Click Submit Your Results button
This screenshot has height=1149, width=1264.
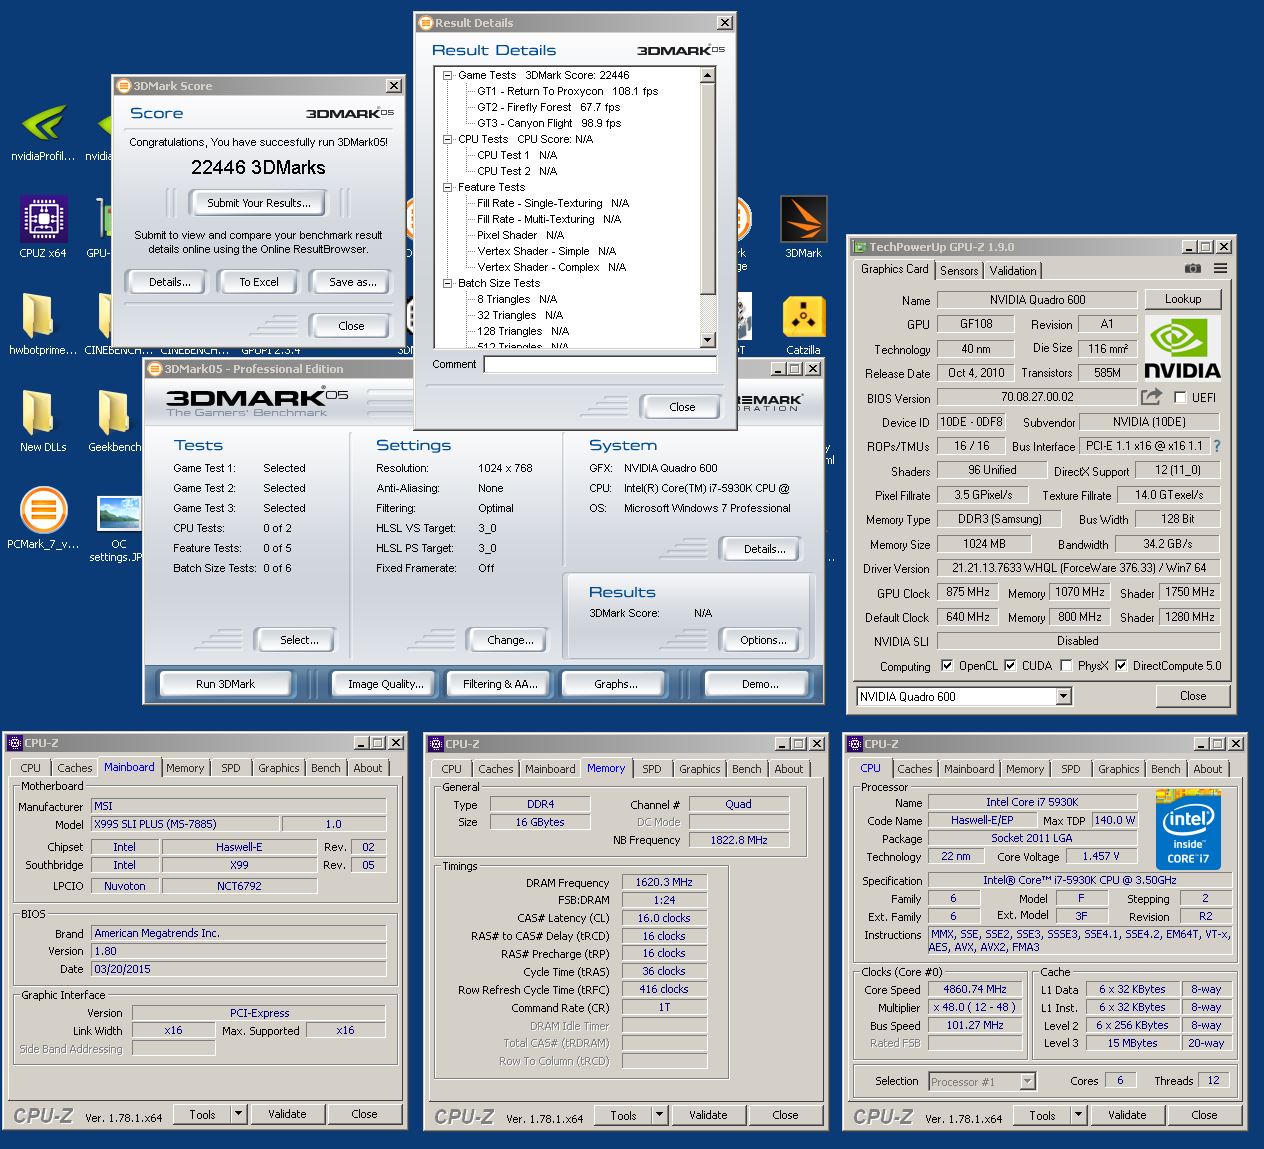[259, 203]
